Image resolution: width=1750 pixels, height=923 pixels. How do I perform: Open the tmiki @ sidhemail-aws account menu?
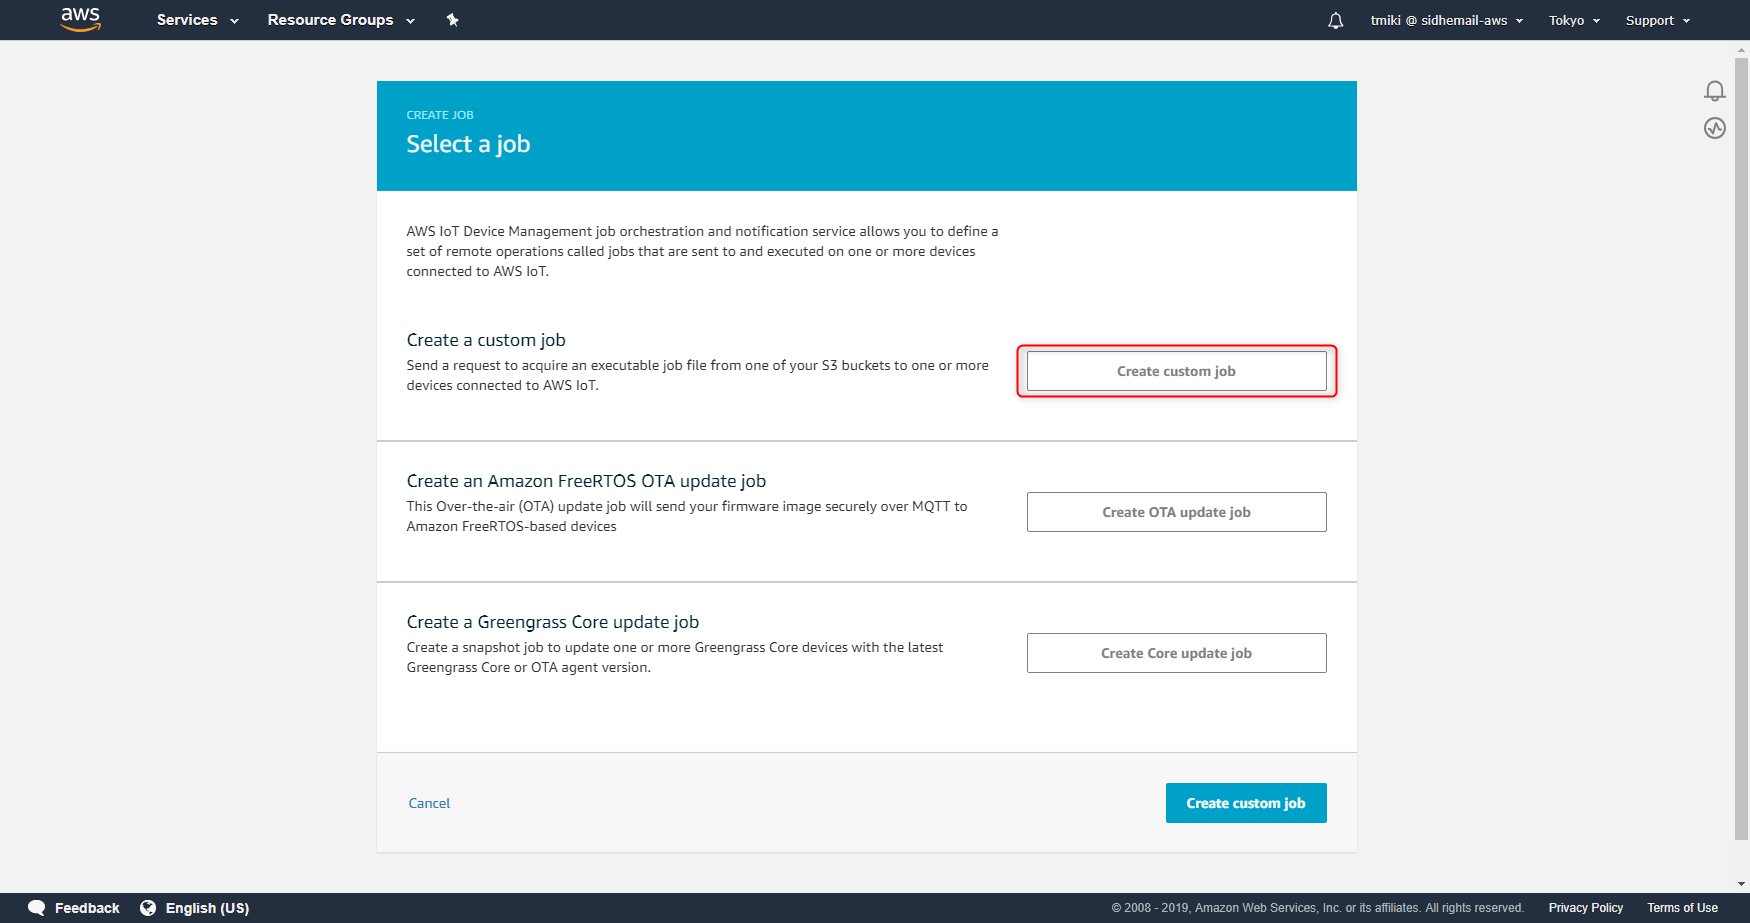point(1446,20)
